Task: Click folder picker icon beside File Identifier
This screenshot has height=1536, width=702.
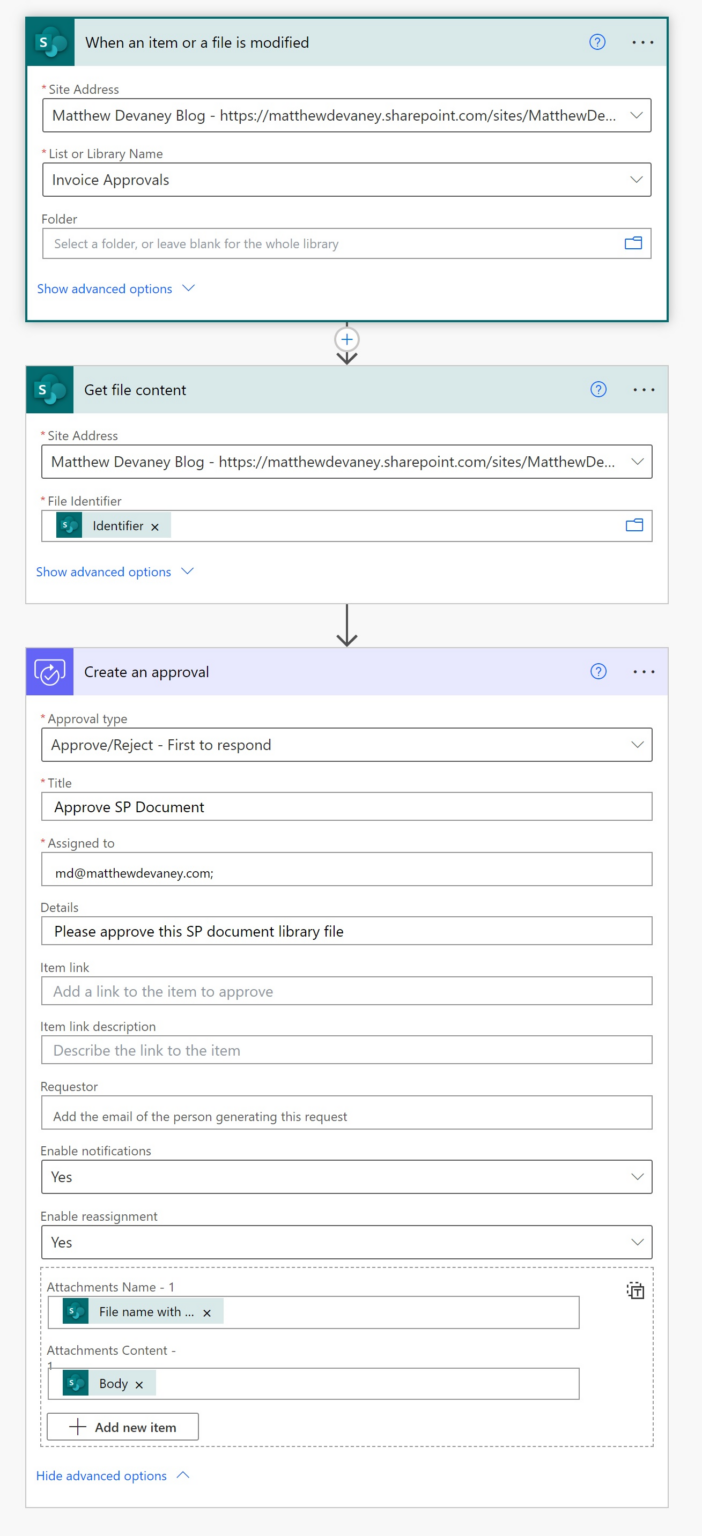Action: click(633, 525)
